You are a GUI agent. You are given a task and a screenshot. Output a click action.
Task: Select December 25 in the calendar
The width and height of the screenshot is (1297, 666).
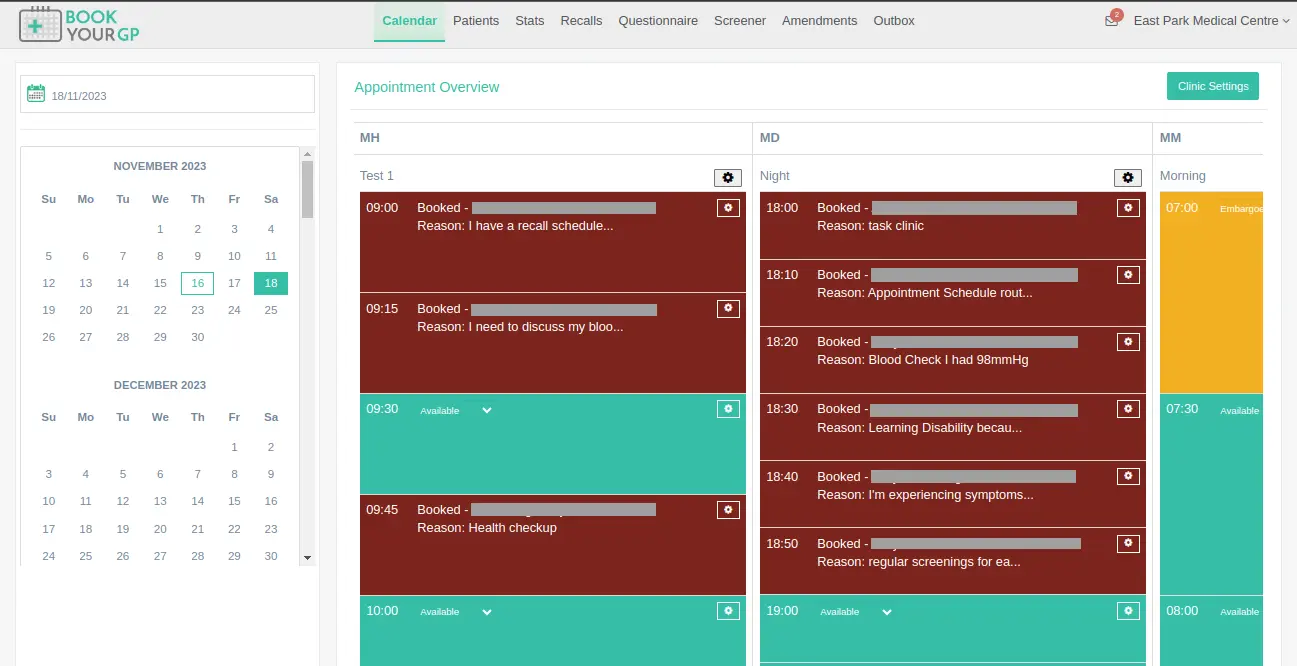[x=86, y=556]
